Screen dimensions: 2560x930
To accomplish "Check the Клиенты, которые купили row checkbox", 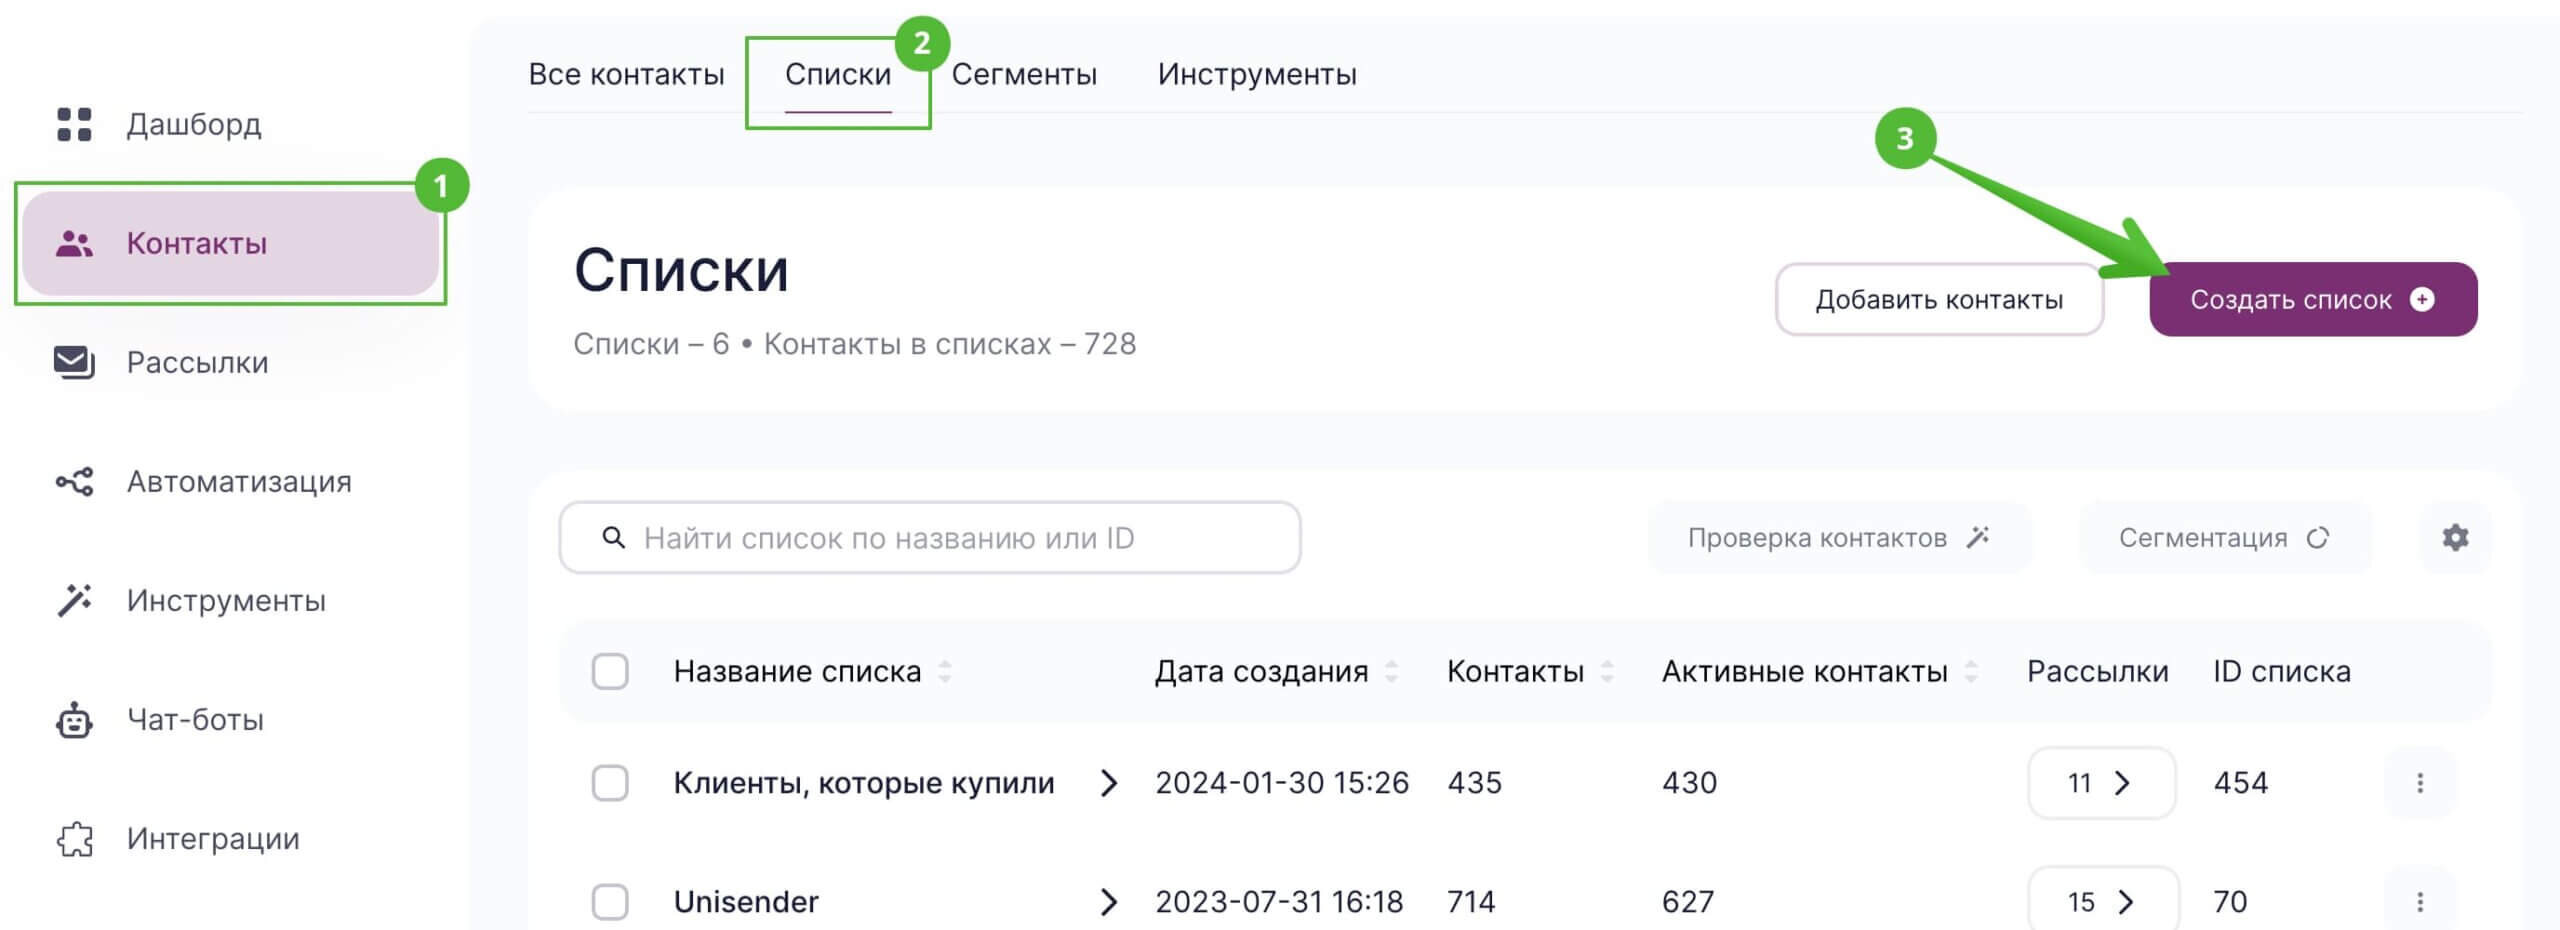I will pyautogui.click(x=610, y=783).
